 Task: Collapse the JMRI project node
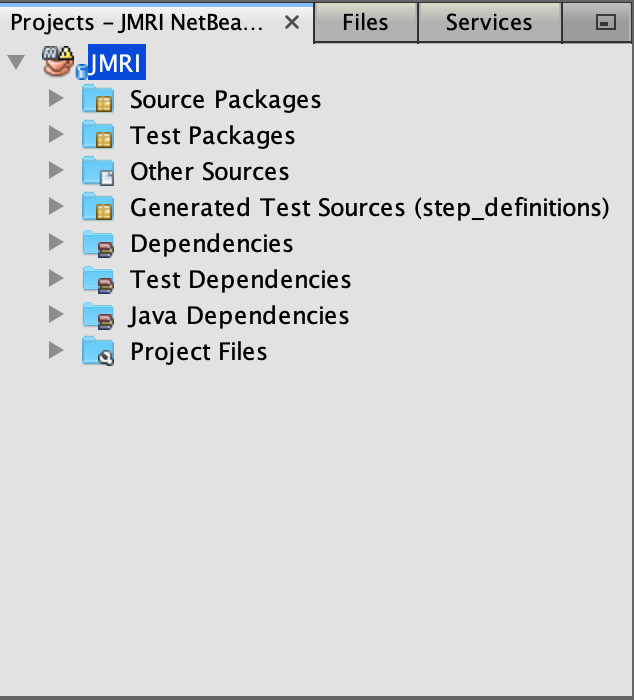(16, 63)
